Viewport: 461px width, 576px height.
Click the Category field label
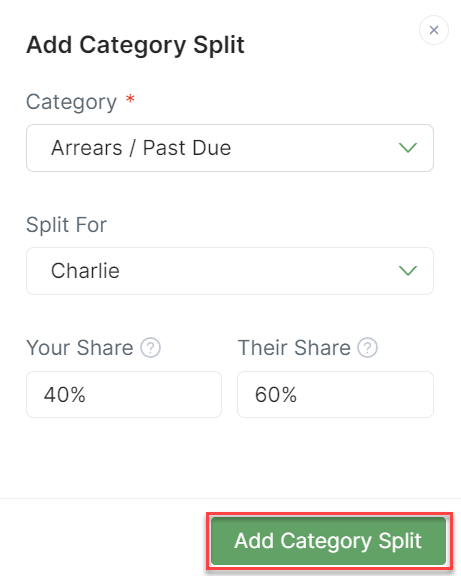[71, 102]
